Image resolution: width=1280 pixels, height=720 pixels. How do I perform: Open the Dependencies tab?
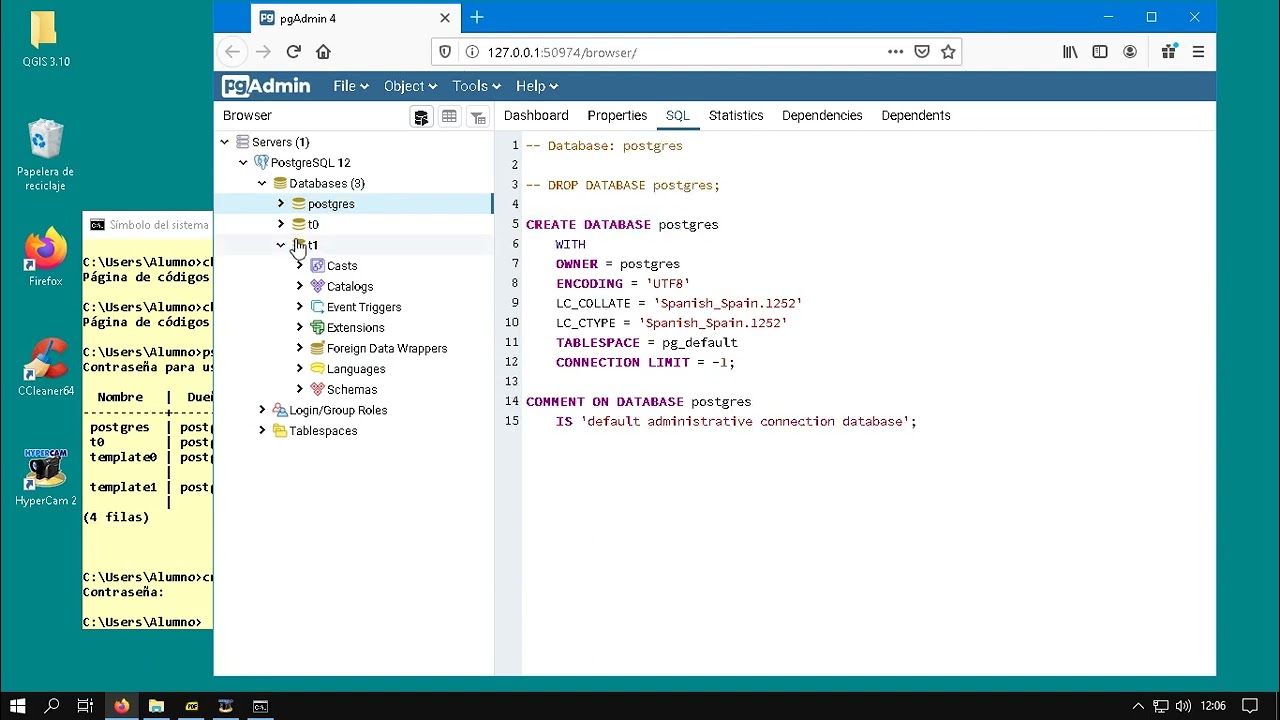[x=822, y=116]
